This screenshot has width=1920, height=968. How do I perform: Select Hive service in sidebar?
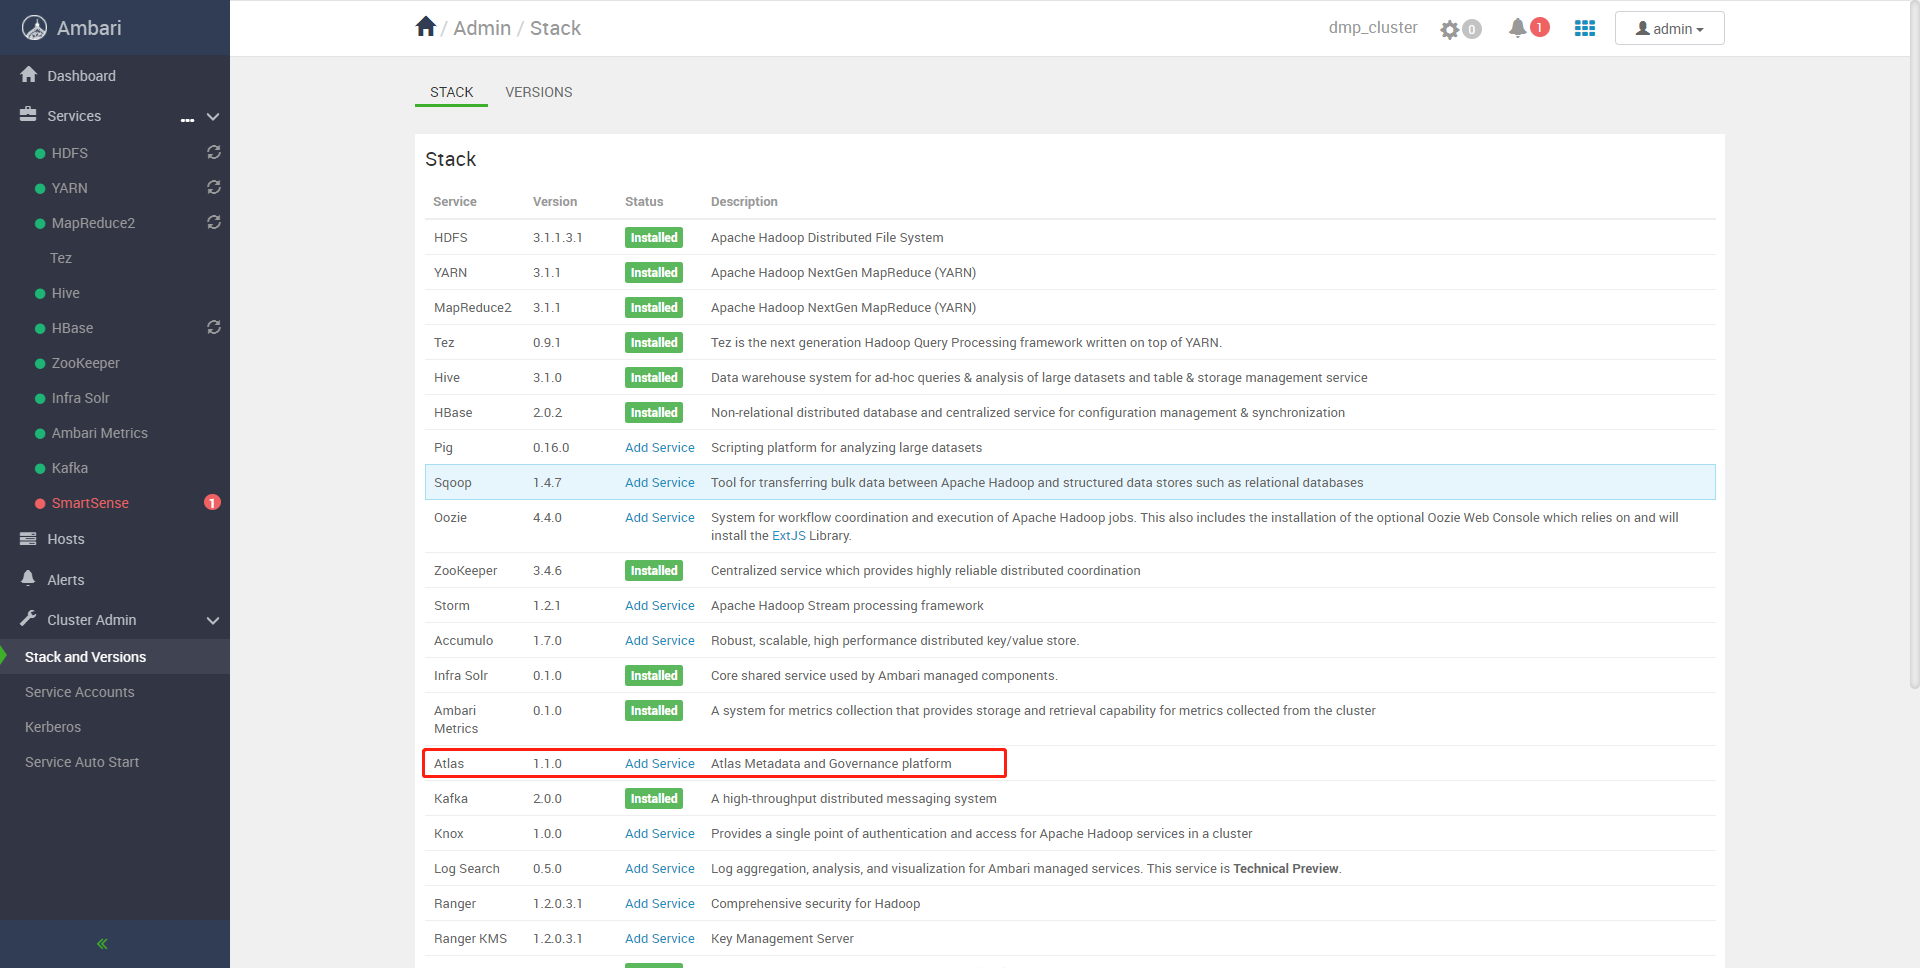(66, 293)
